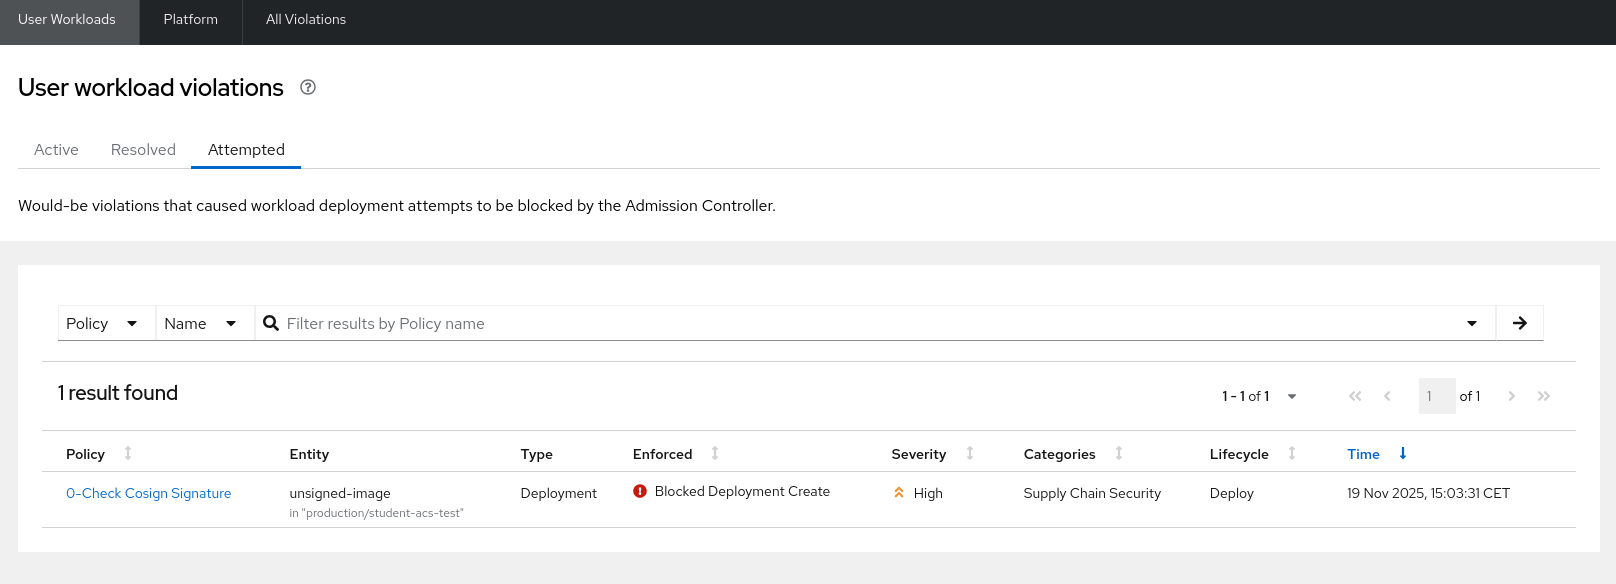Open the Name attribute dropdown
The height and width of the screenshot is (584, 1616).
click(200, 323)
